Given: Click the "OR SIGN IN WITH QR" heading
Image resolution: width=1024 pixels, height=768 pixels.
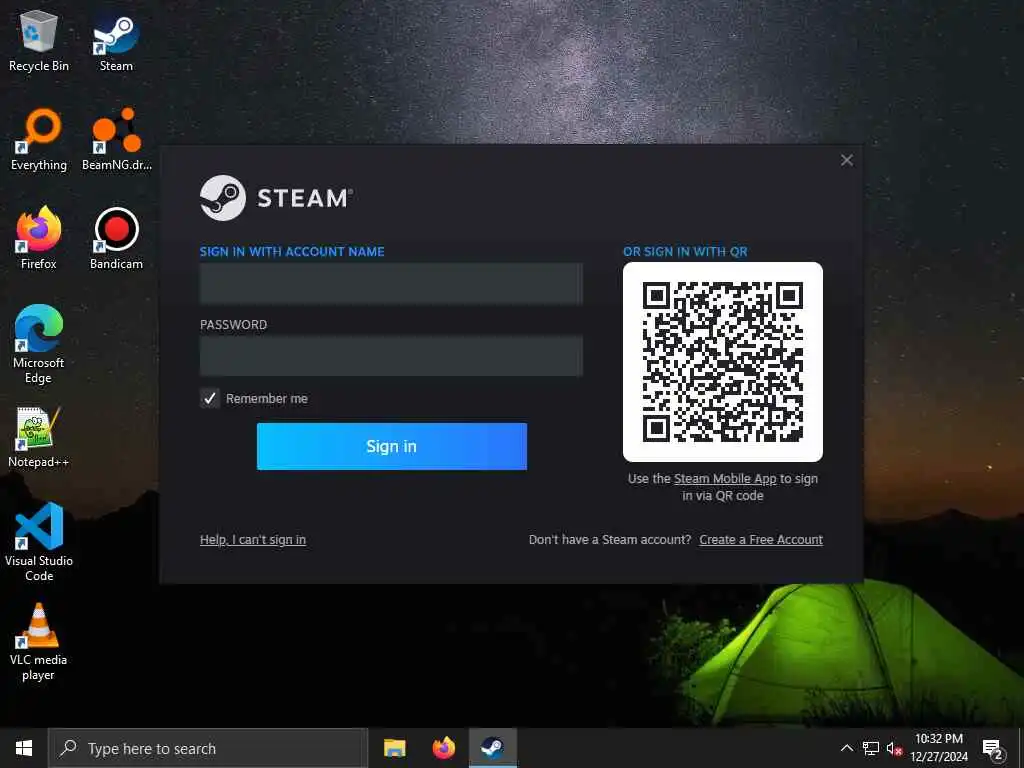Looking at the screenshot, I should (685, 251).
